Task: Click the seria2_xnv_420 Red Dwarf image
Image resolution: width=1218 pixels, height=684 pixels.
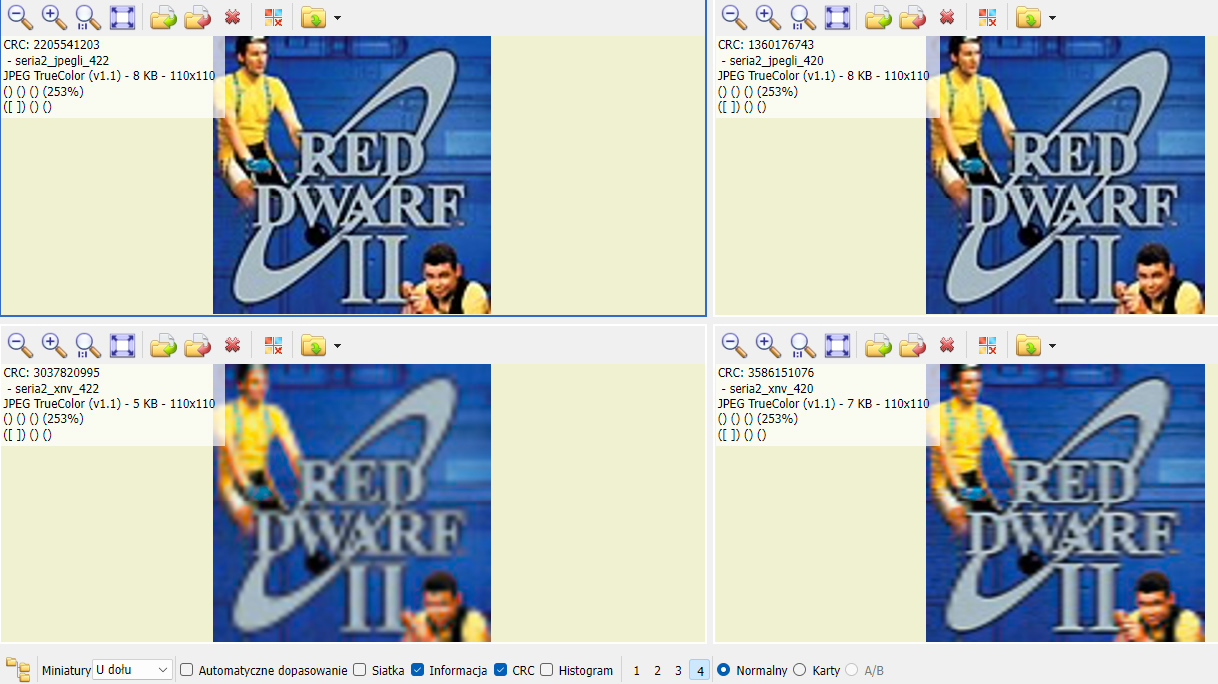Action: click(1065, 503)
